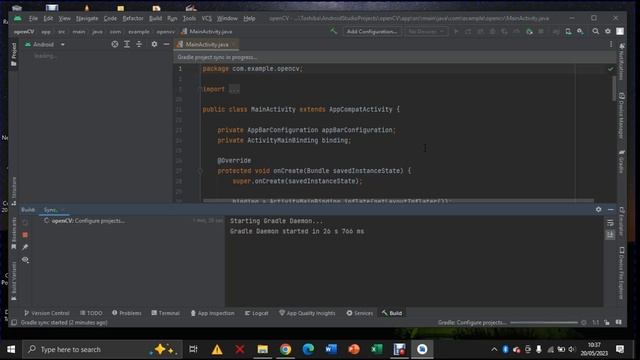Open the Window menu
This screenshot has height=360, width=640.
pyautogui.click(x=227, y=18)
